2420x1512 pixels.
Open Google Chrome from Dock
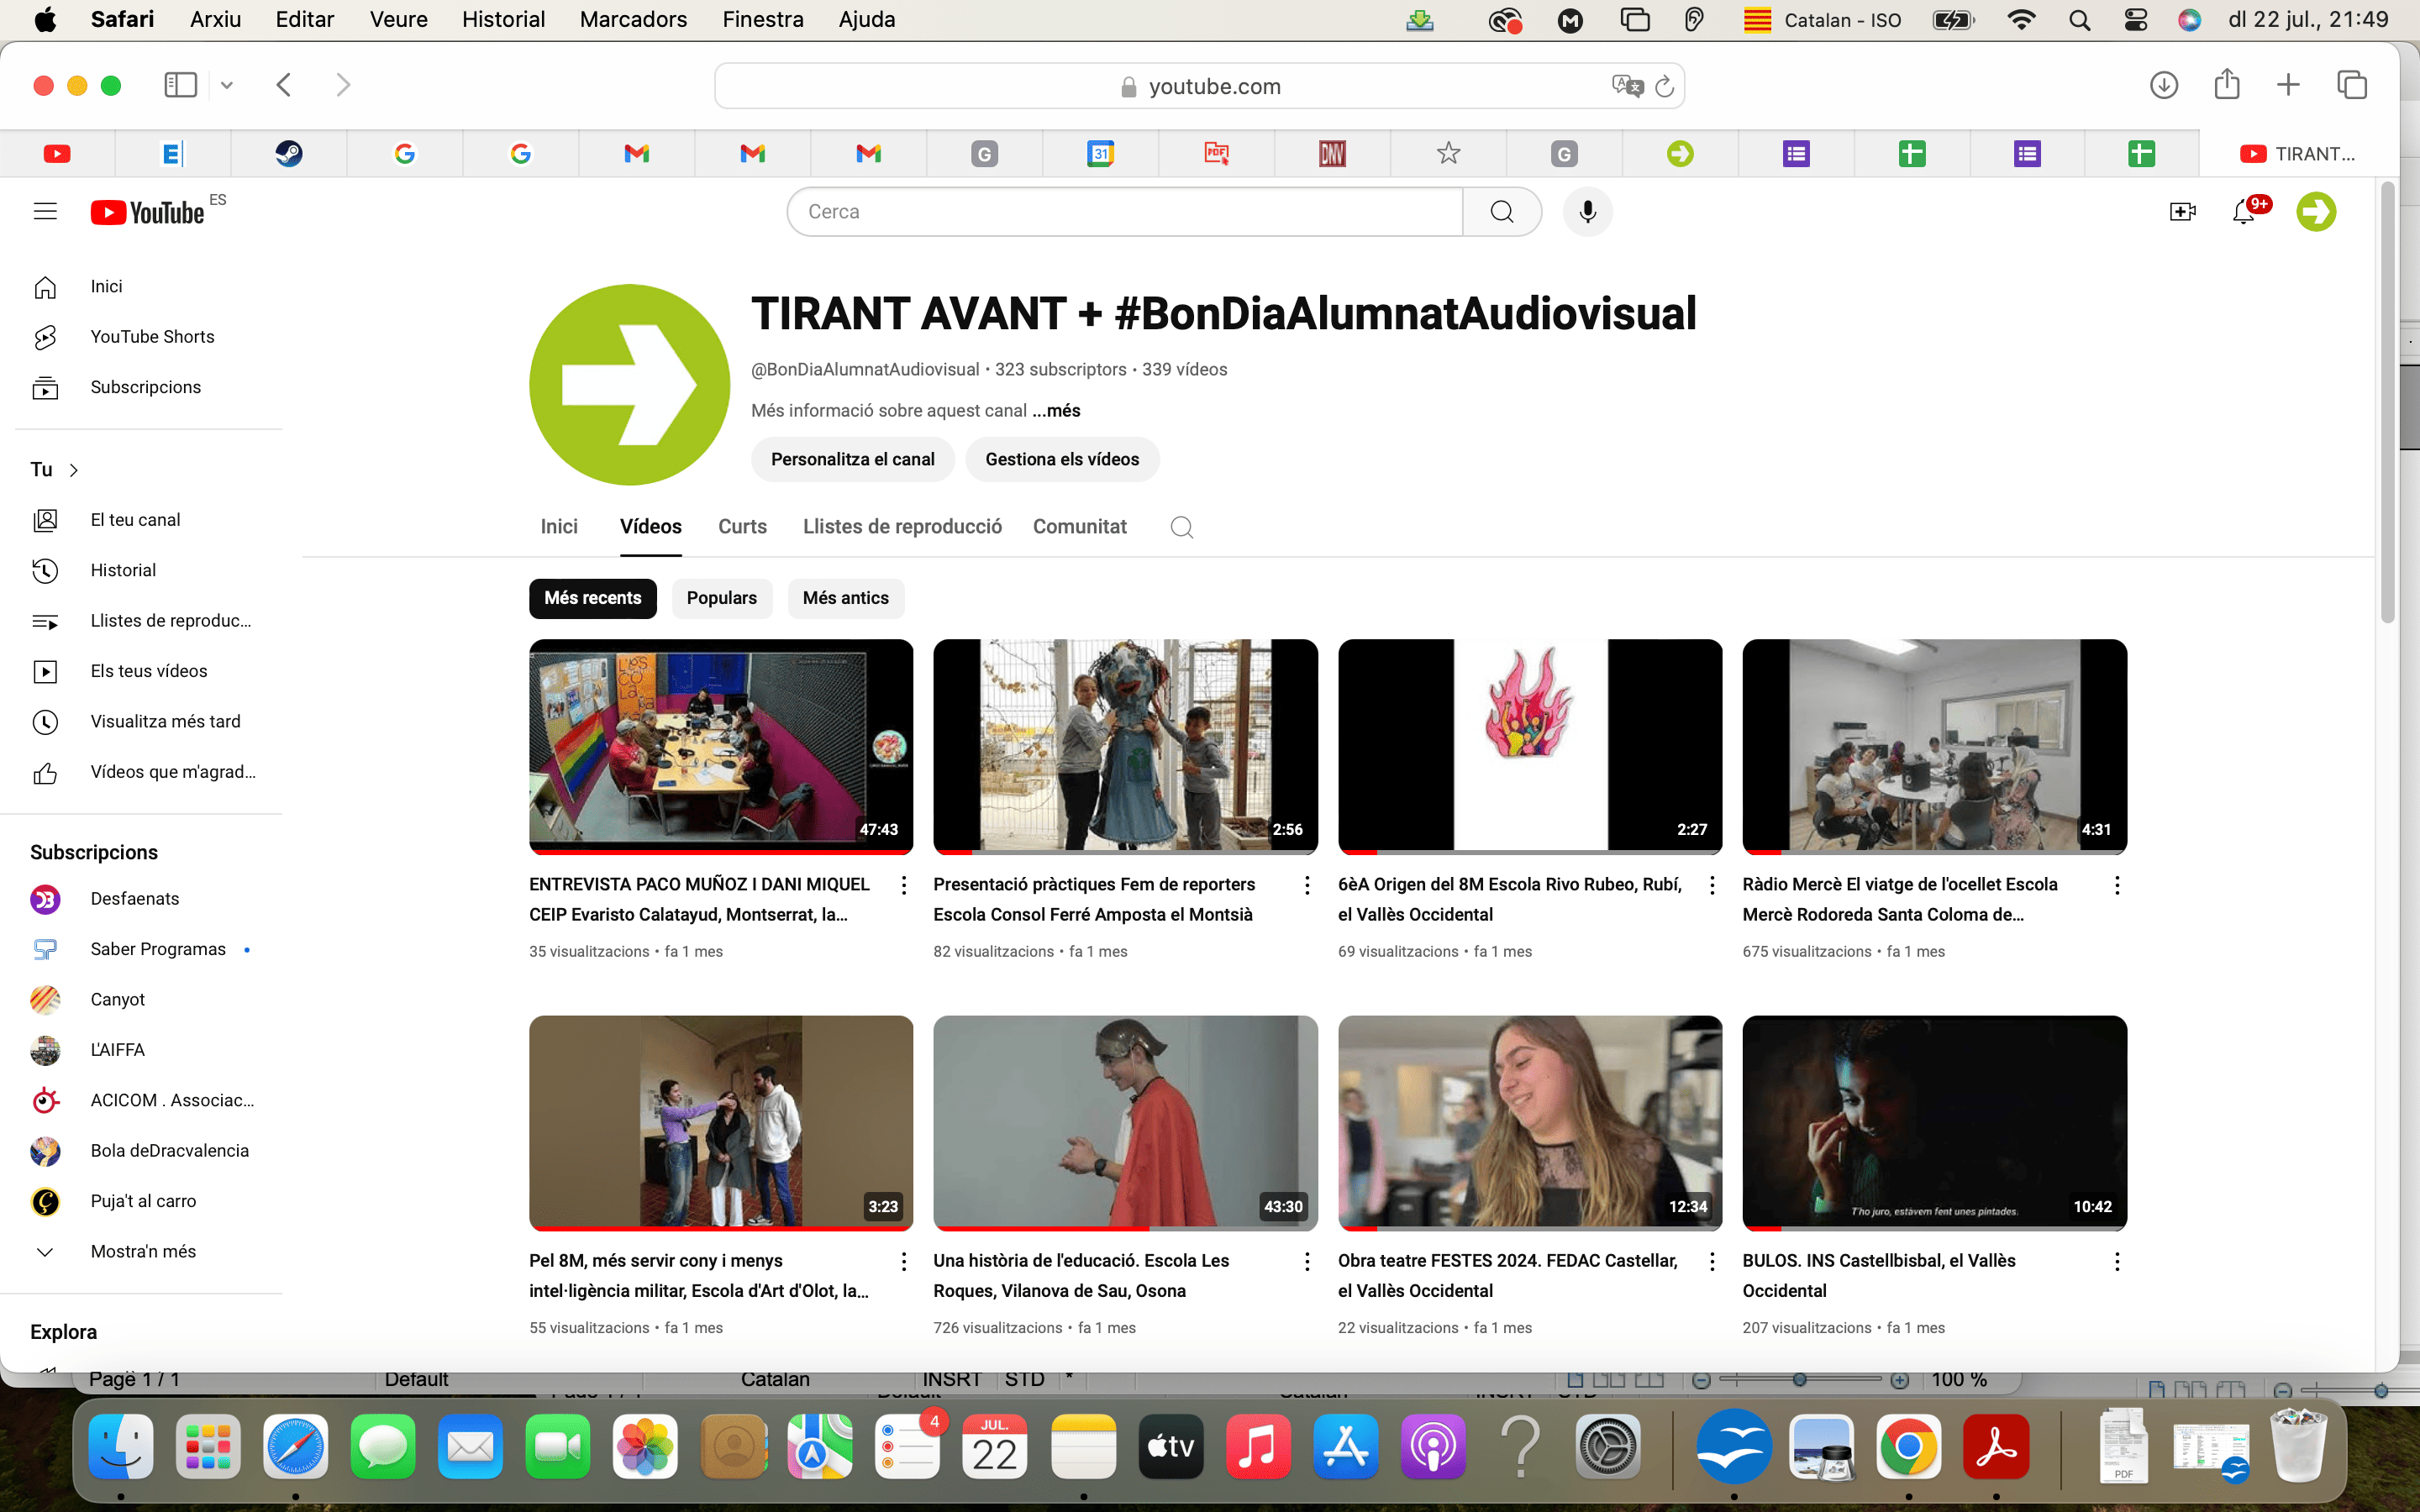[1908, 1446]
